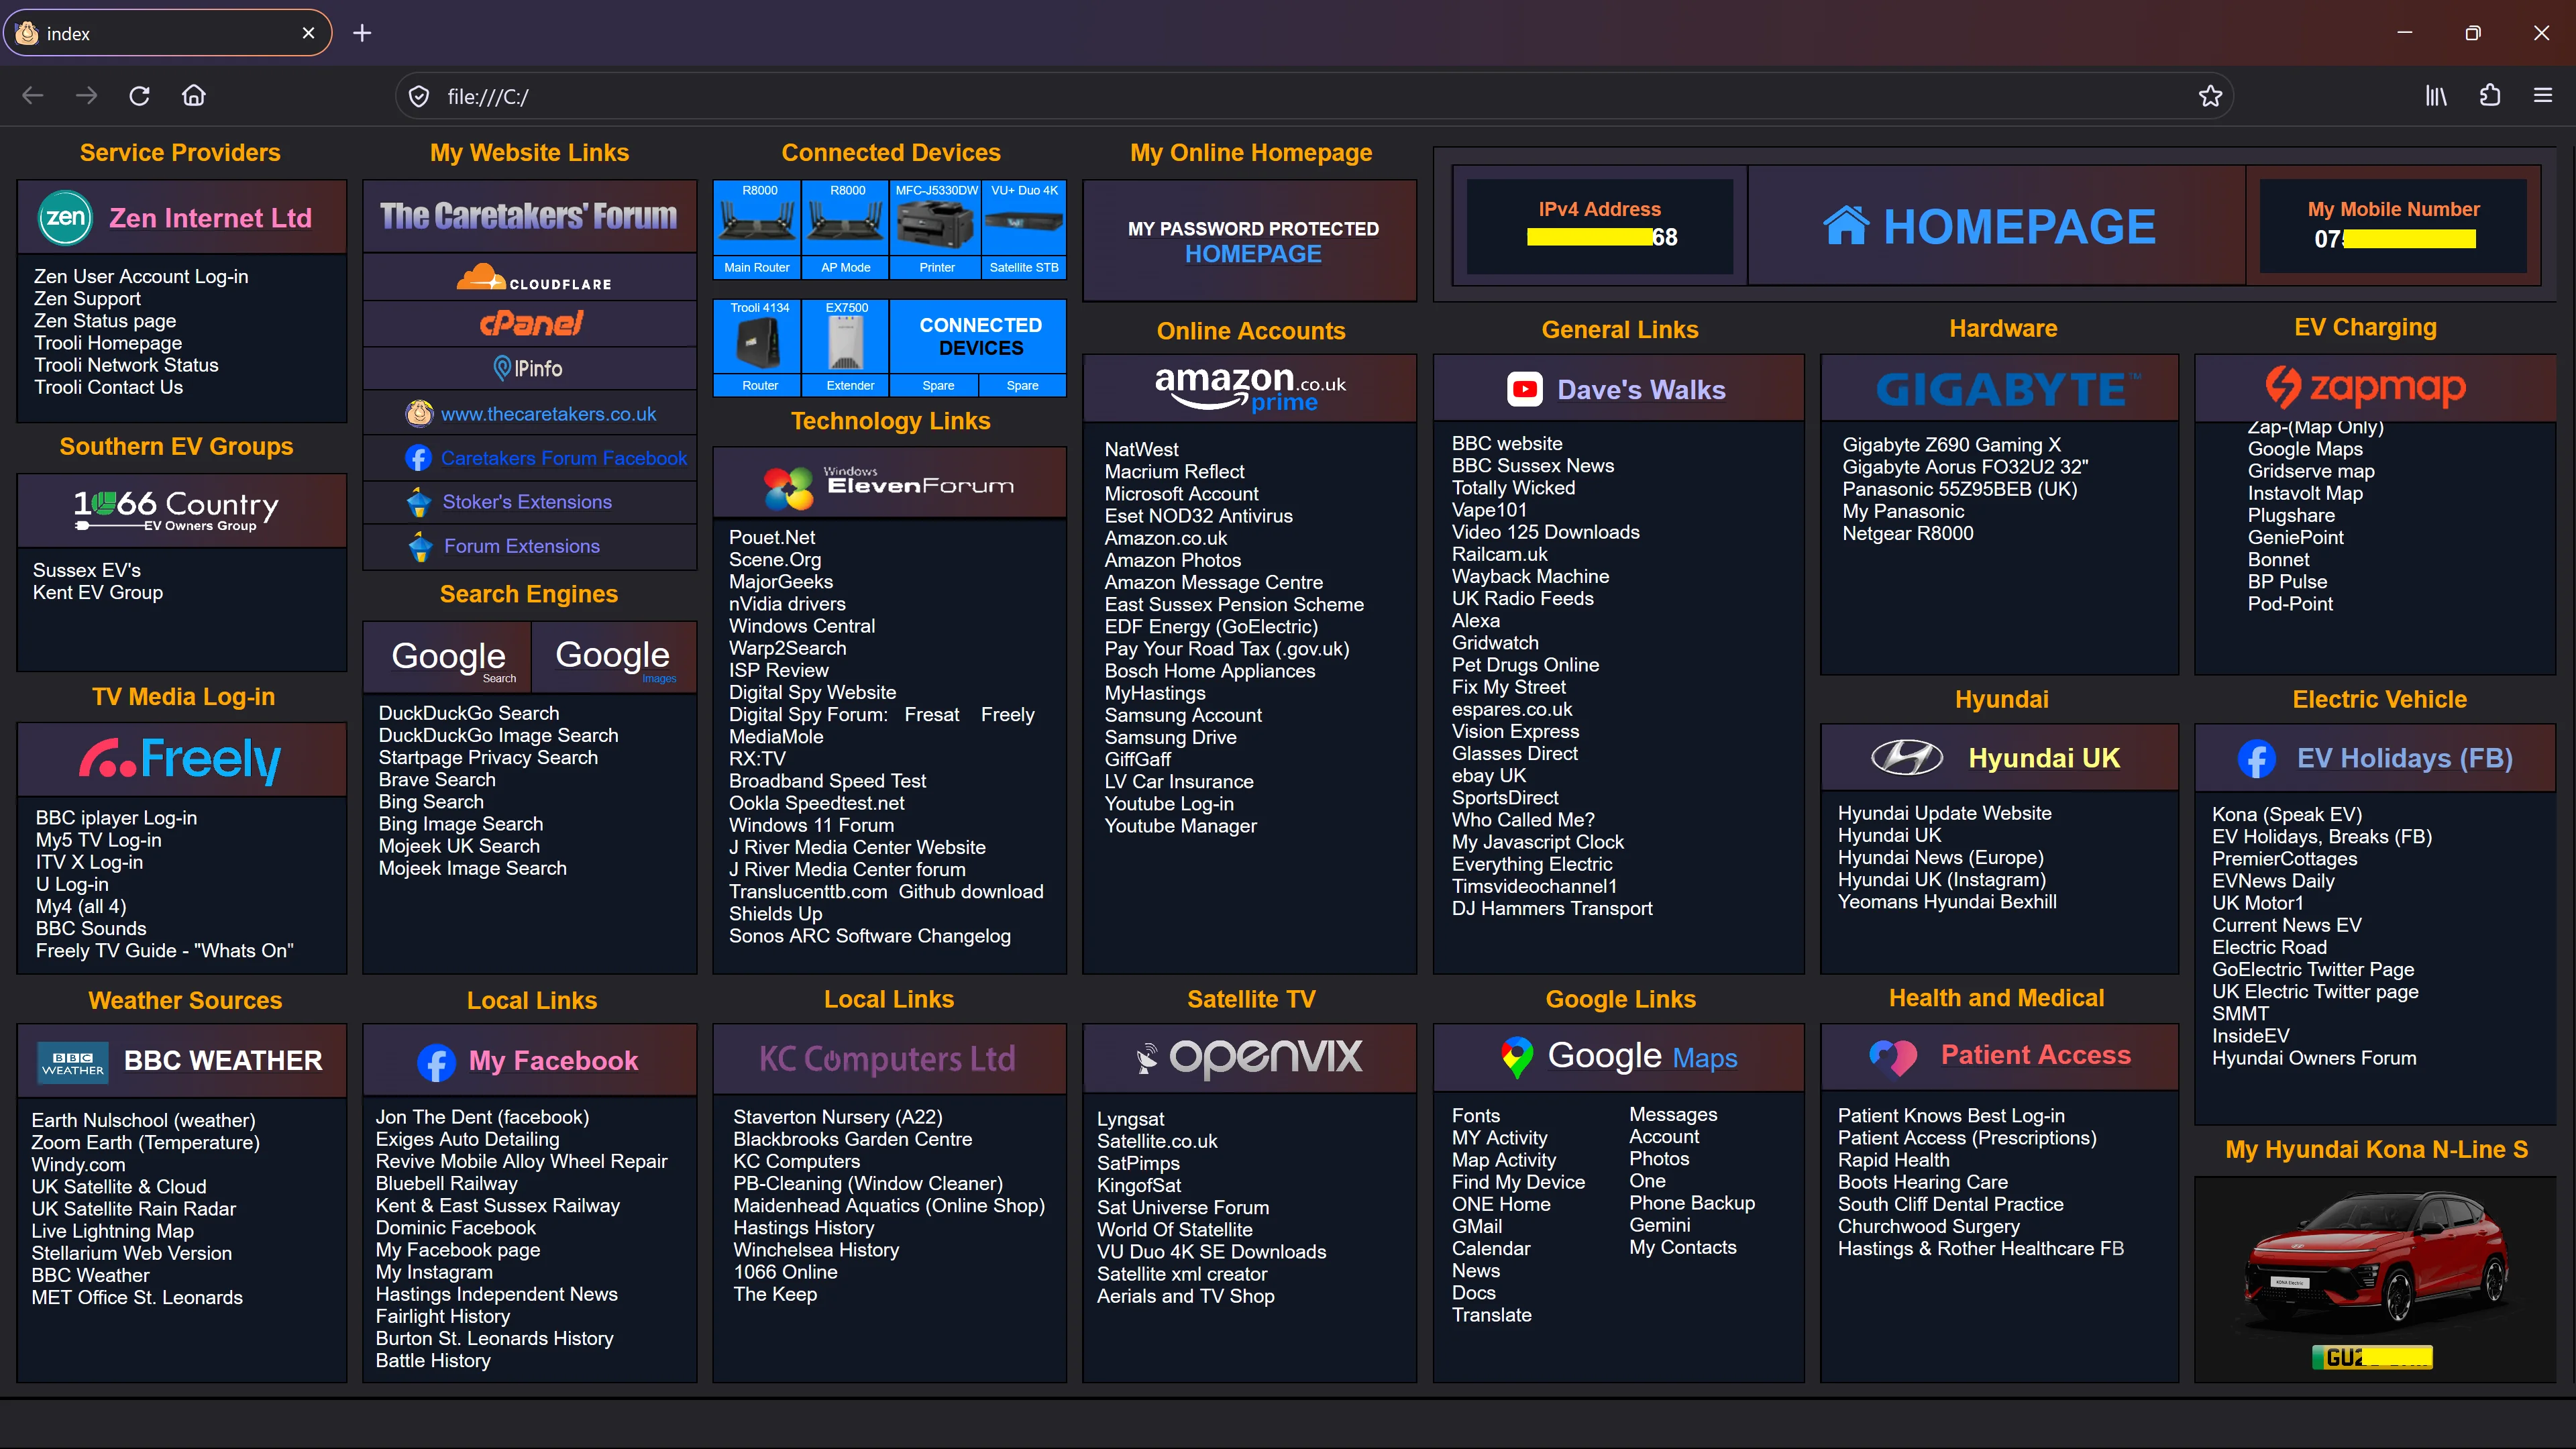
Task: Open the extensions puzzle icon
Action: [x=2490, y=96]
